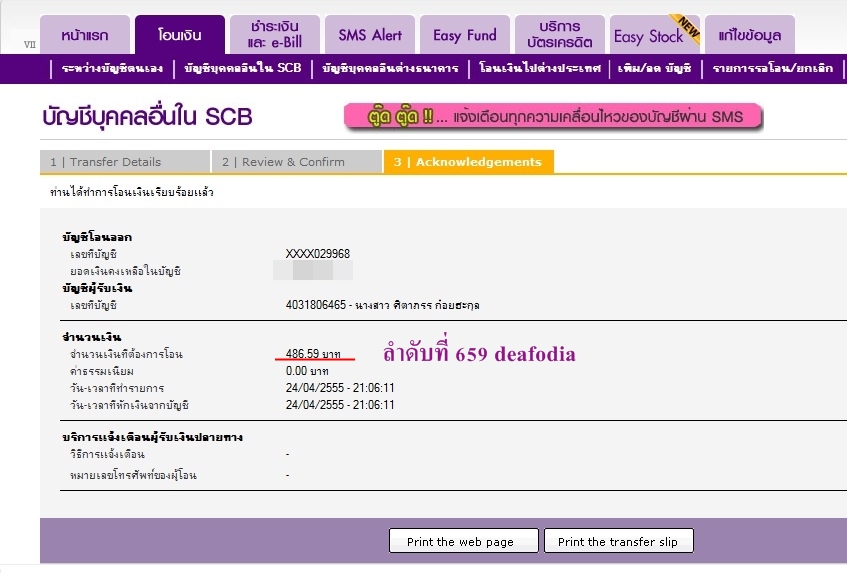The height and width of the screenshot is (579, 847).
Task: Click the จำนวนเงินที่ต้องการโอน label
Action: tap(126, 354)
